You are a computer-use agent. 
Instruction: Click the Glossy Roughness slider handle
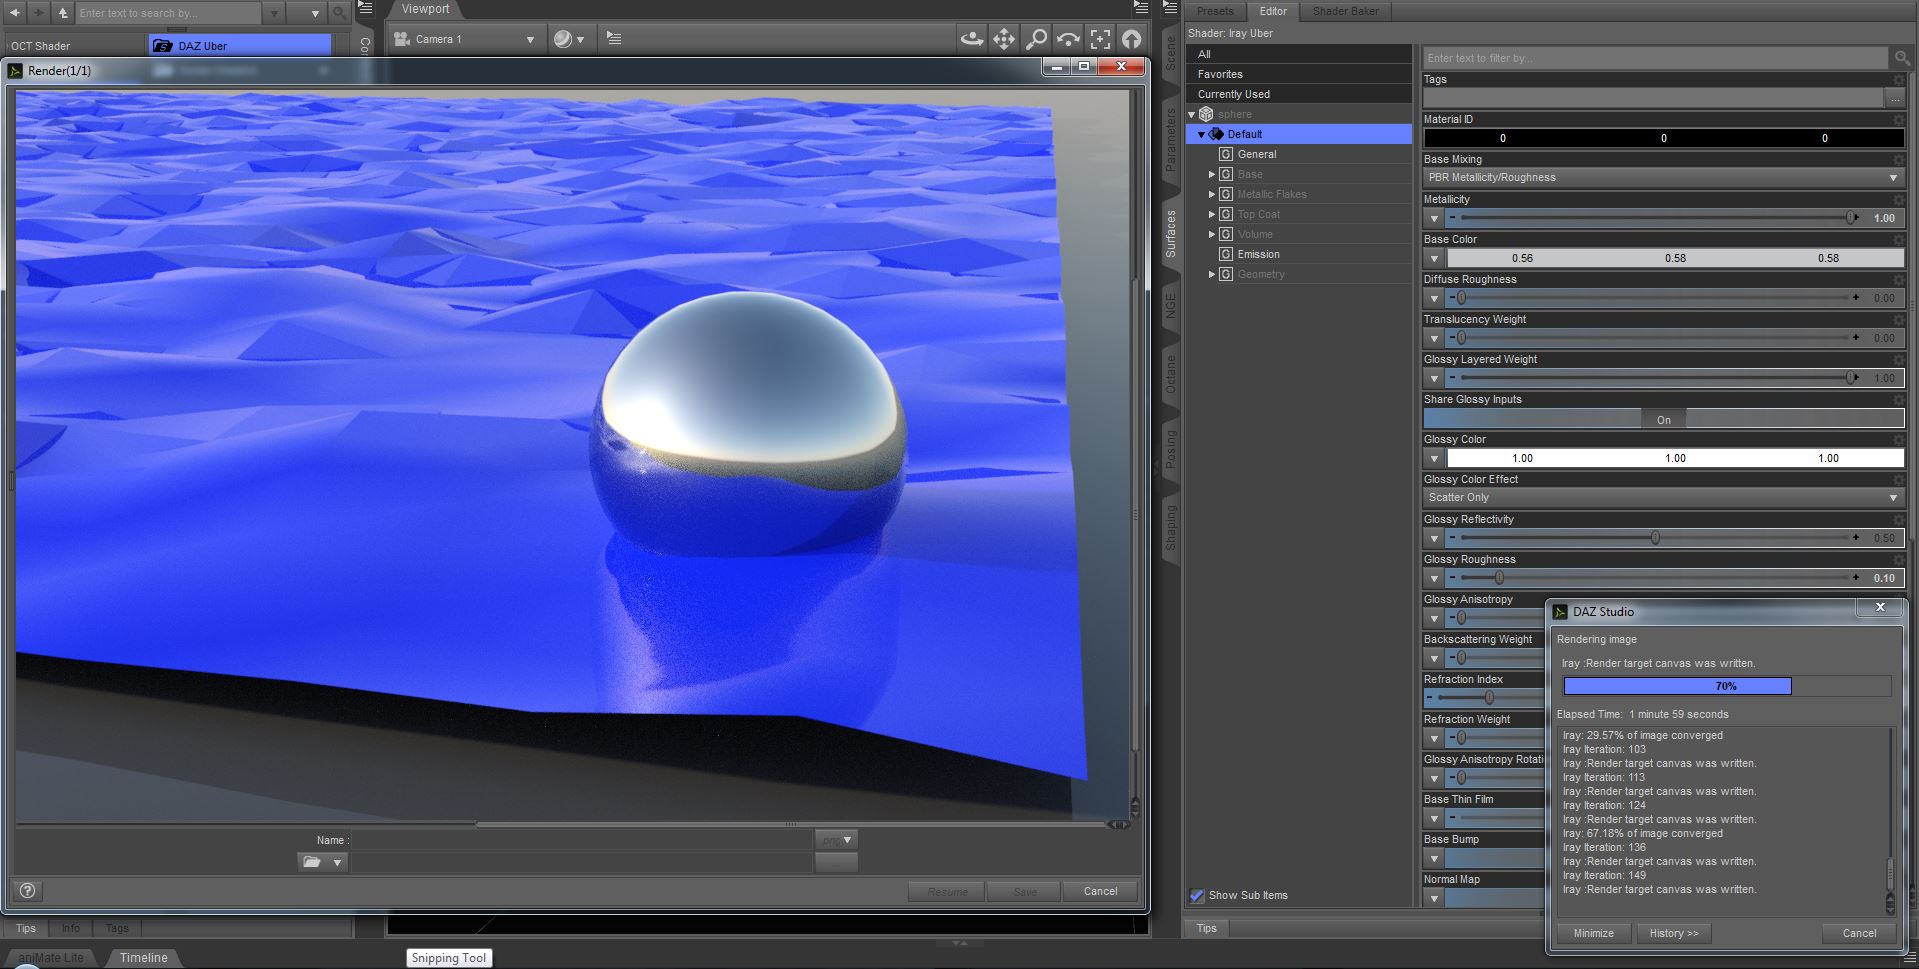(1498, 578)
